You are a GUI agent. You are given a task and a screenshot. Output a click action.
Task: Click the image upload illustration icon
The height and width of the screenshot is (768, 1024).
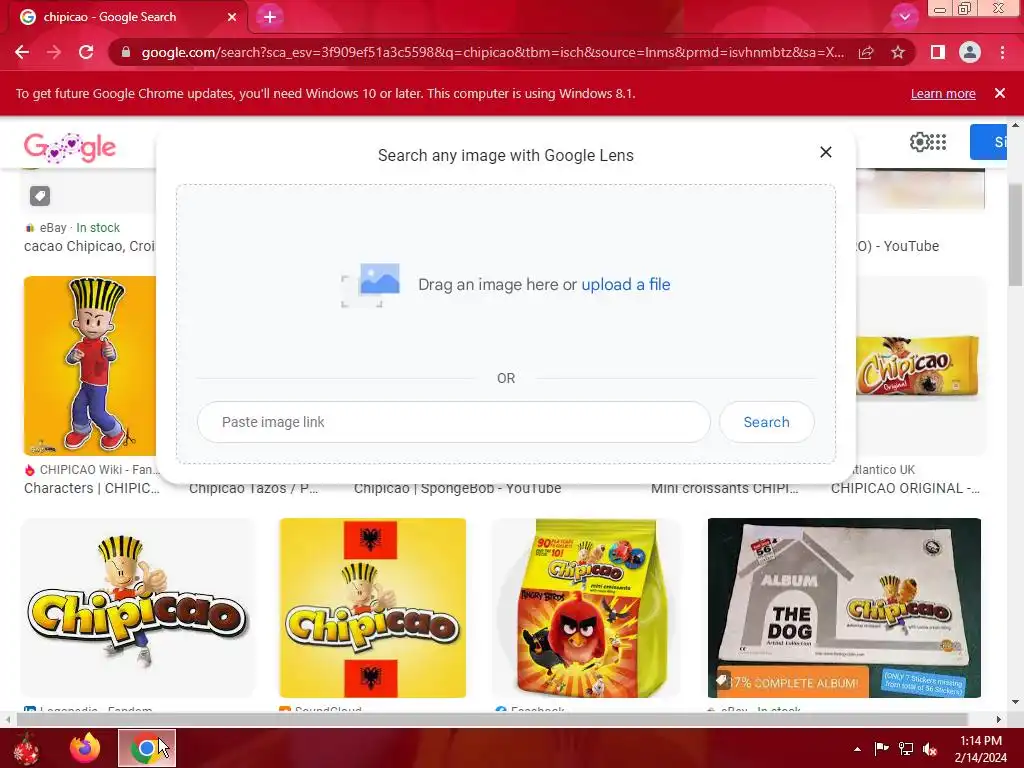[x=370, y=285]
